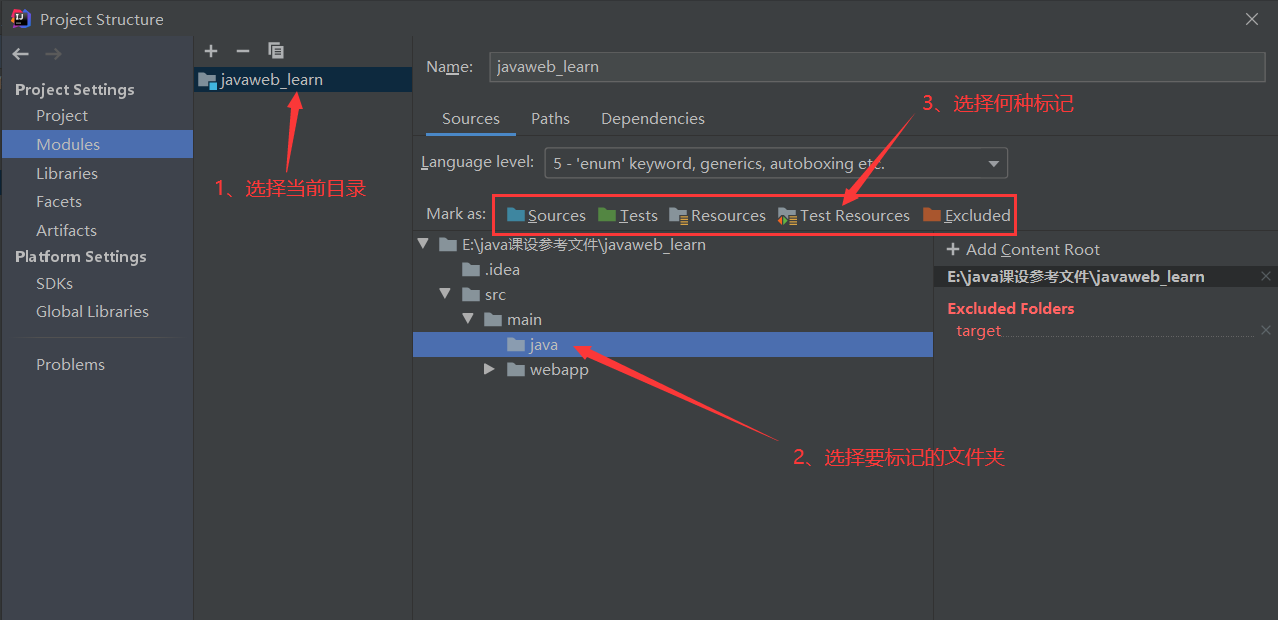Click the back navigation arrow

point(21,54)
